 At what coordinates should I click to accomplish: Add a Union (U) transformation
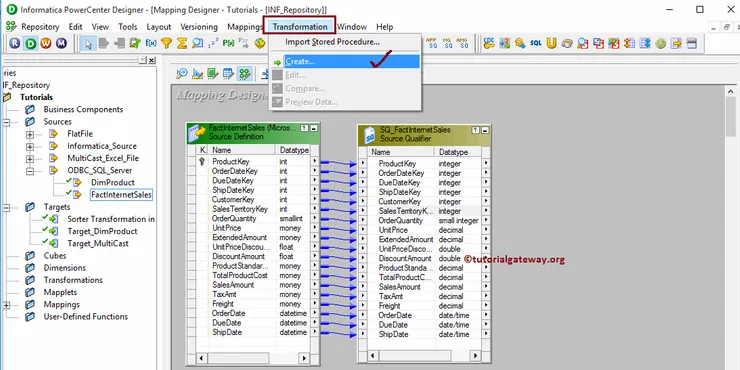click(x=551, y=43)
